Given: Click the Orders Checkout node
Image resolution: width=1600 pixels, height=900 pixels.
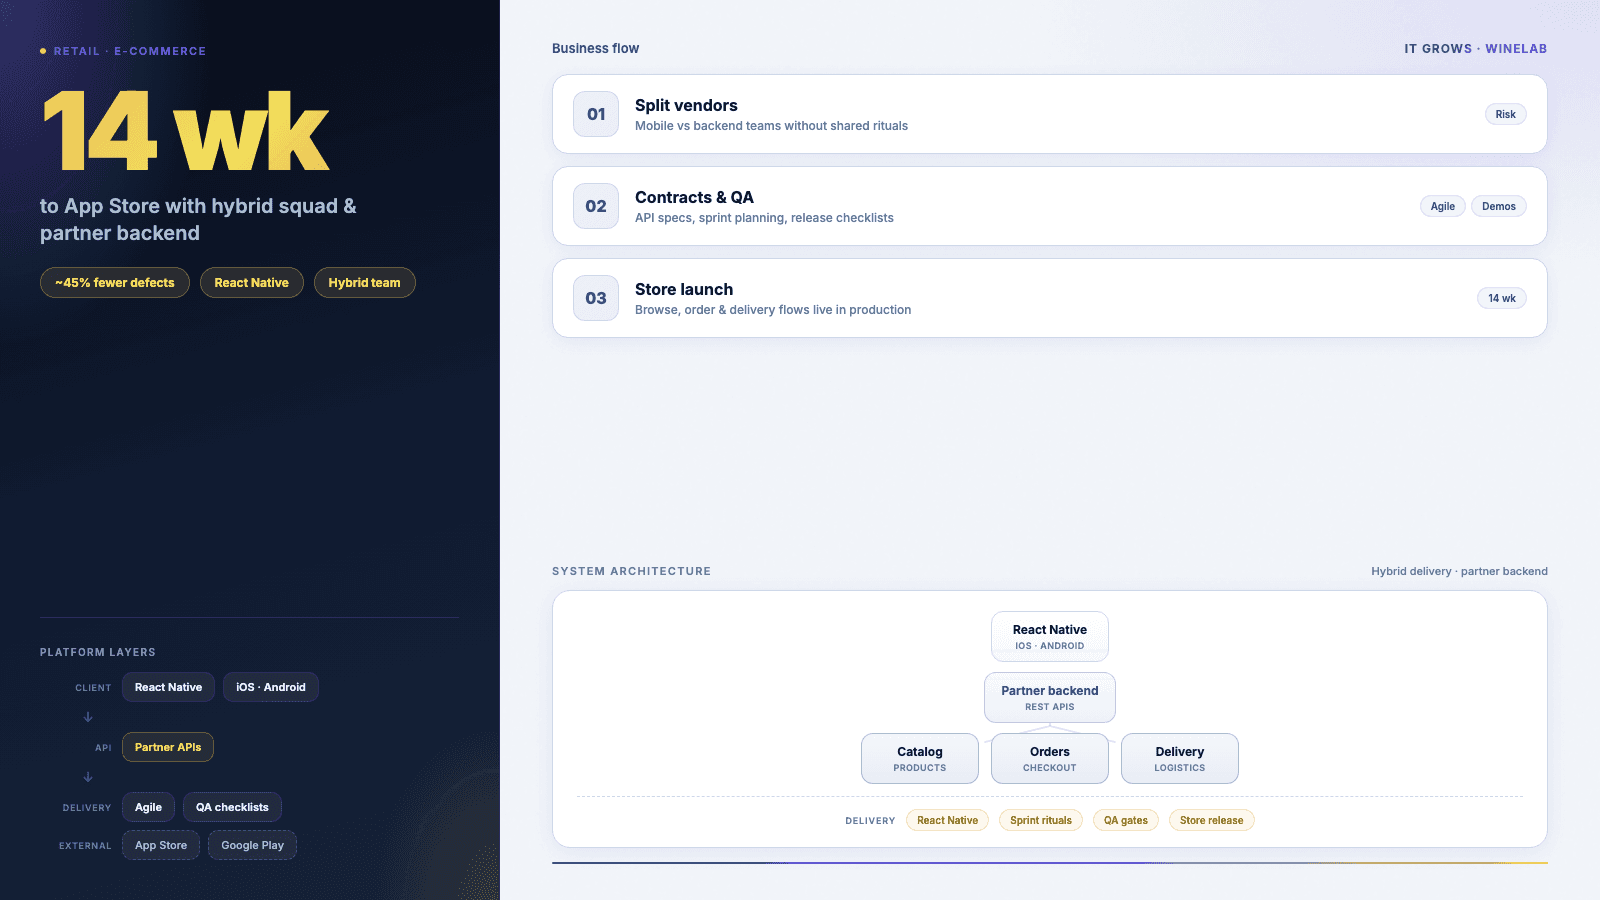Looking at the screenshot, I should pos(1050,758).
